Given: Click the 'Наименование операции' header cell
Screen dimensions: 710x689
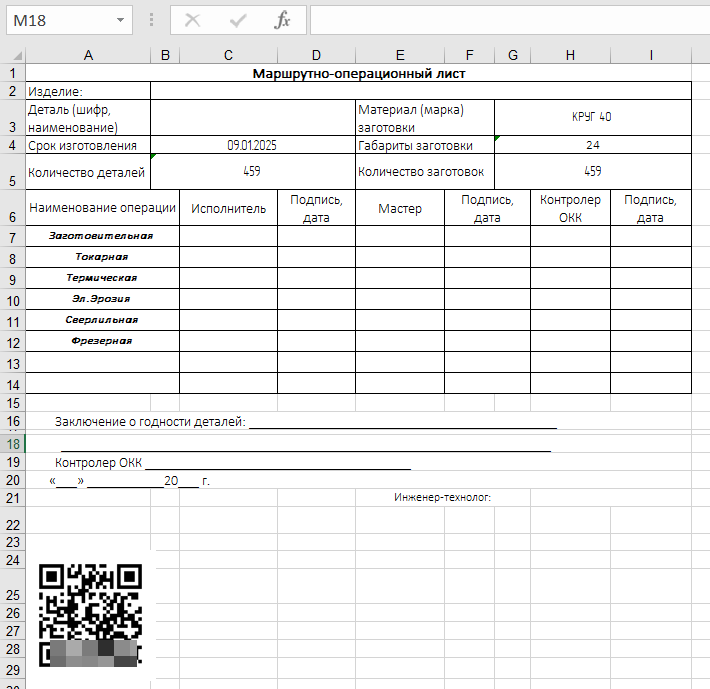Looking at the screenshot, I should 102,208.
